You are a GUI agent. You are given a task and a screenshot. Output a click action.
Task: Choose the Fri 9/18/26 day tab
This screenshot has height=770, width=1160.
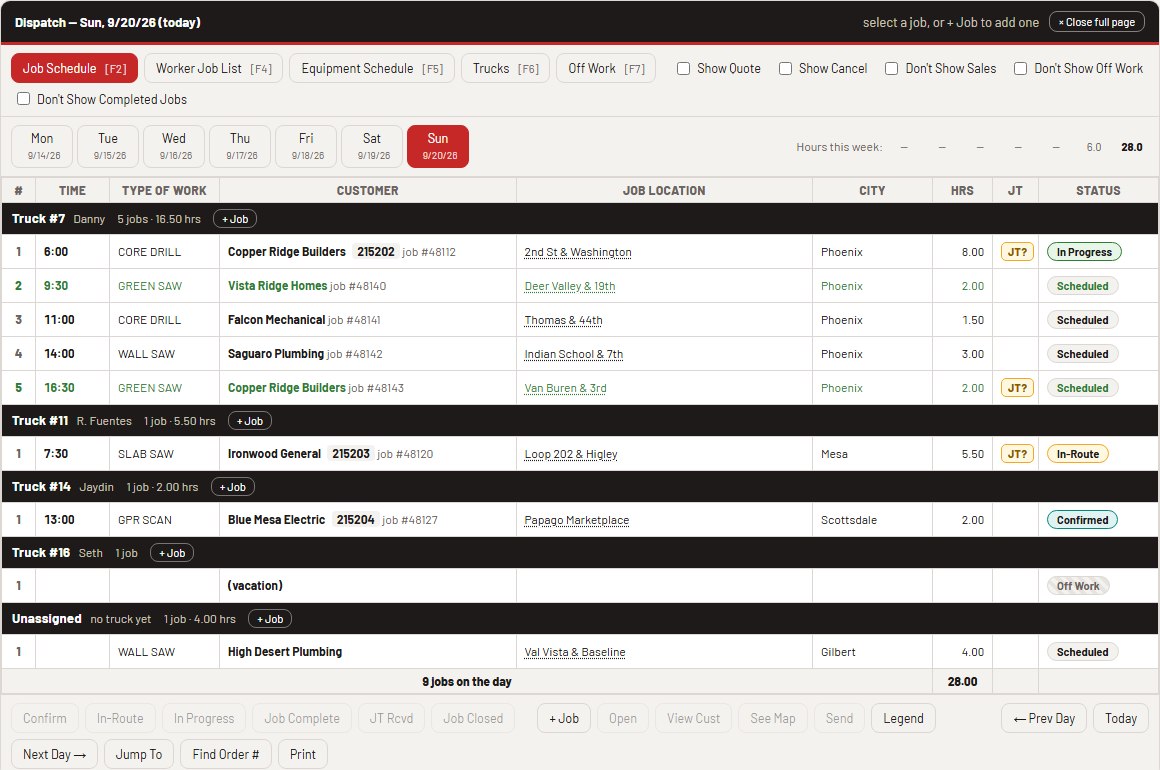pos(306,146)
